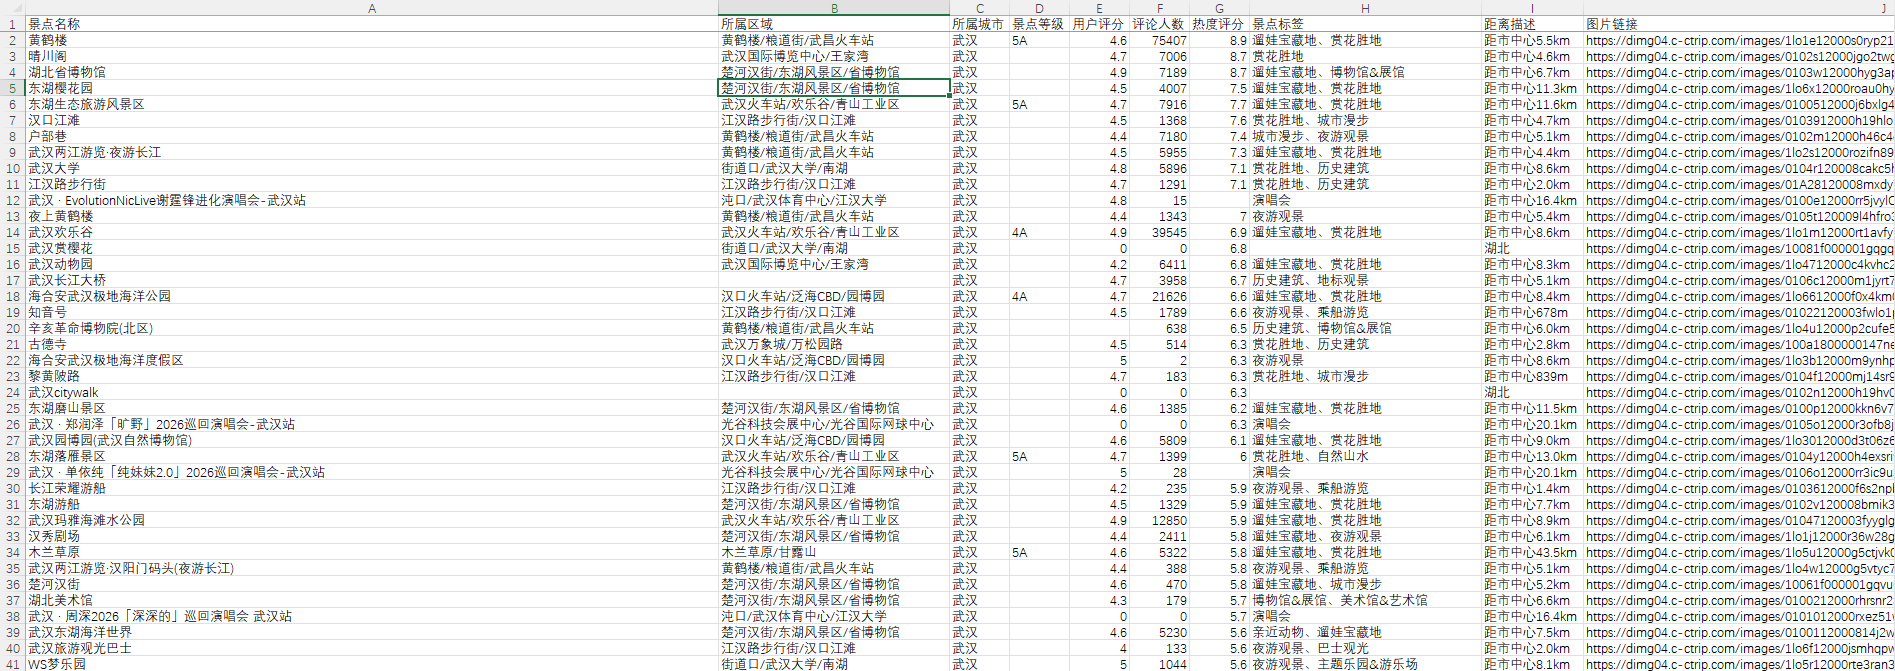
Task: Select the 汉秀剧场 cell
Action: click(372, 536)
